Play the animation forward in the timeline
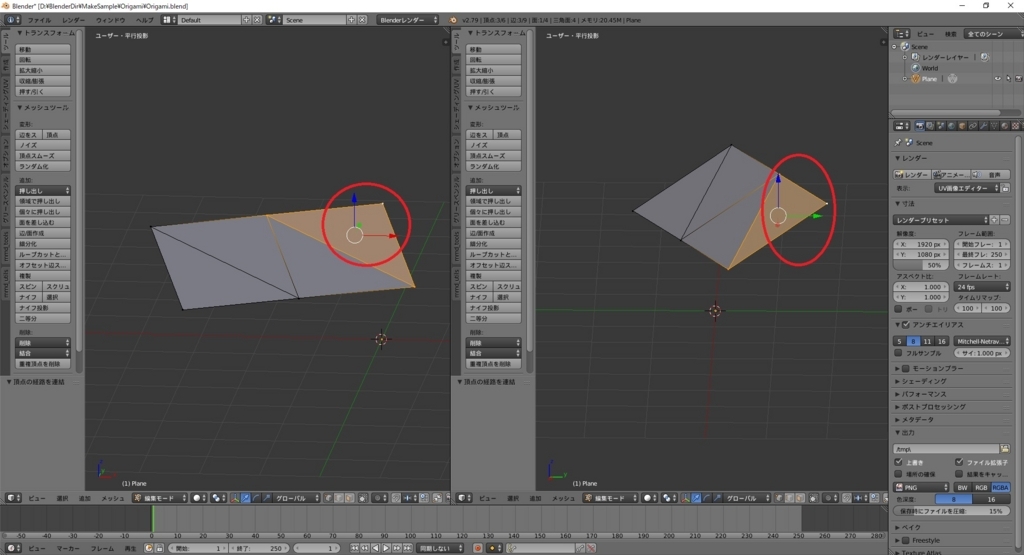The image size is (1024, 555). (x=386, y=548)
